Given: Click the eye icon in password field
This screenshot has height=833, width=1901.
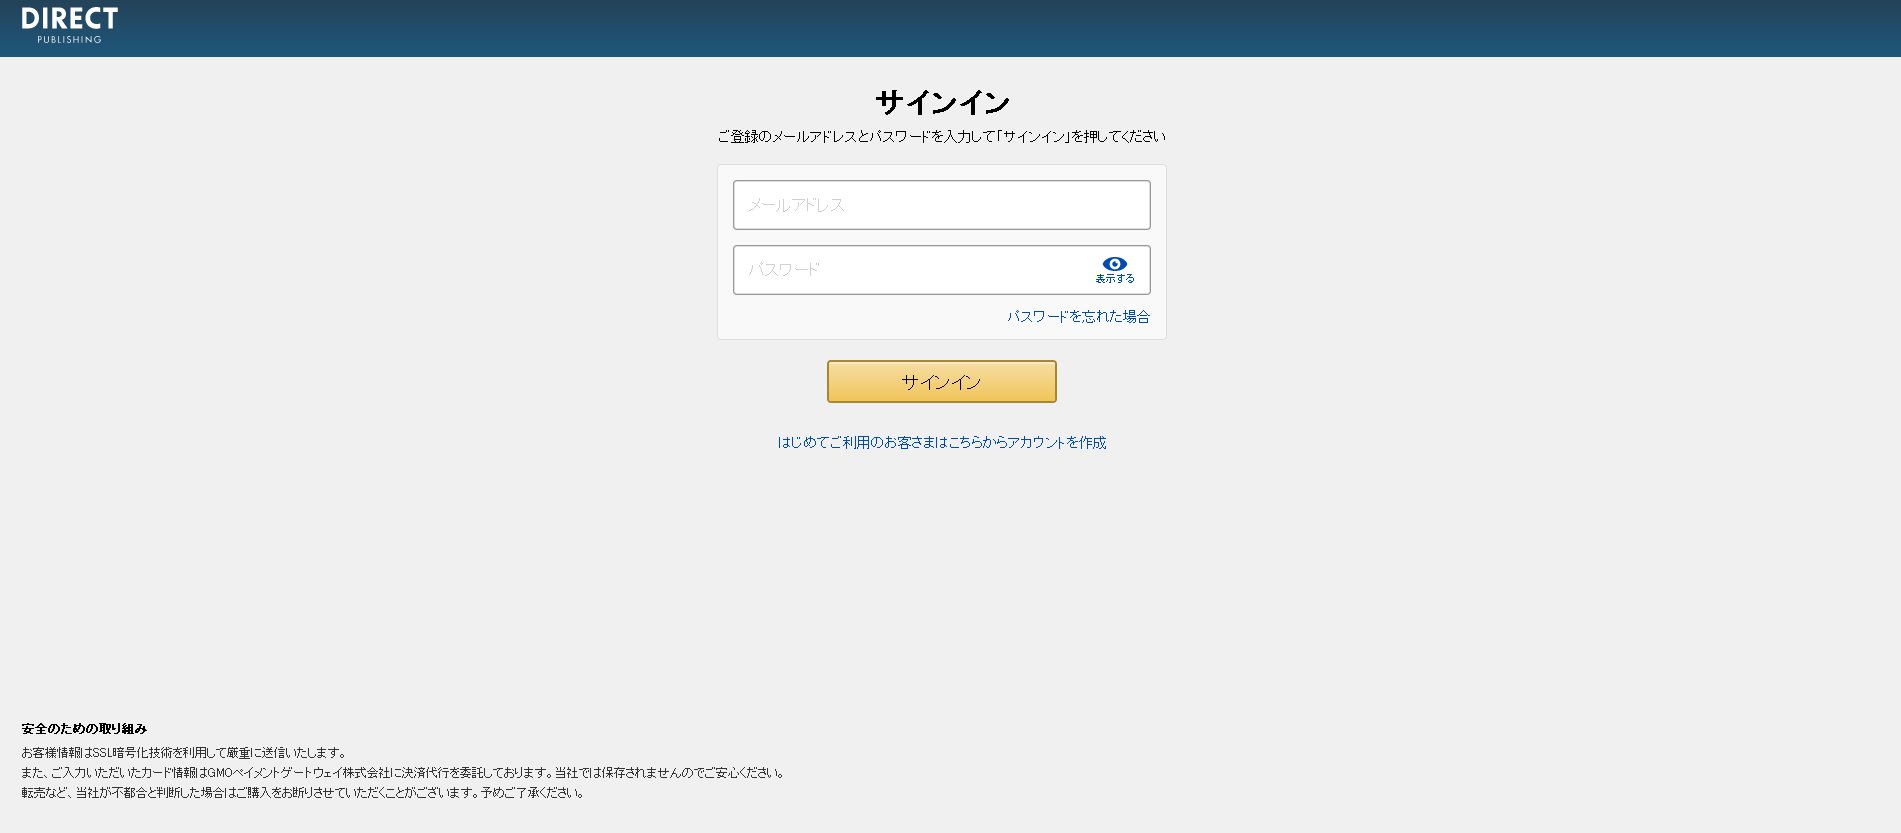Looking at the screenshot, I should (x=1114, y=264).
